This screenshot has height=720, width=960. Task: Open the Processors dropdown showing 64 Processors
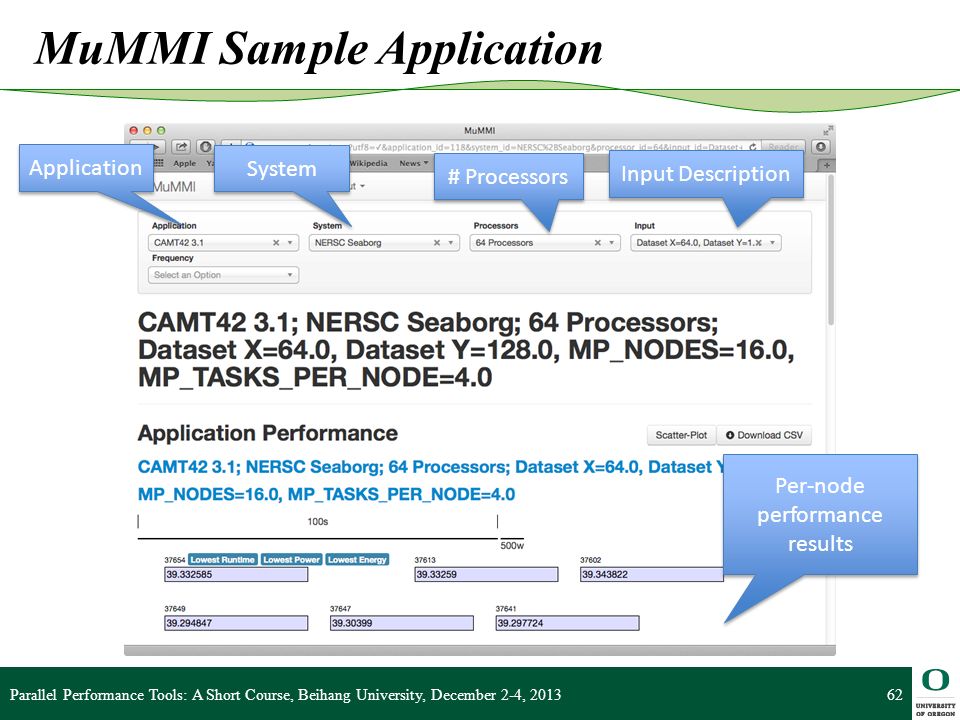point(545,243)
